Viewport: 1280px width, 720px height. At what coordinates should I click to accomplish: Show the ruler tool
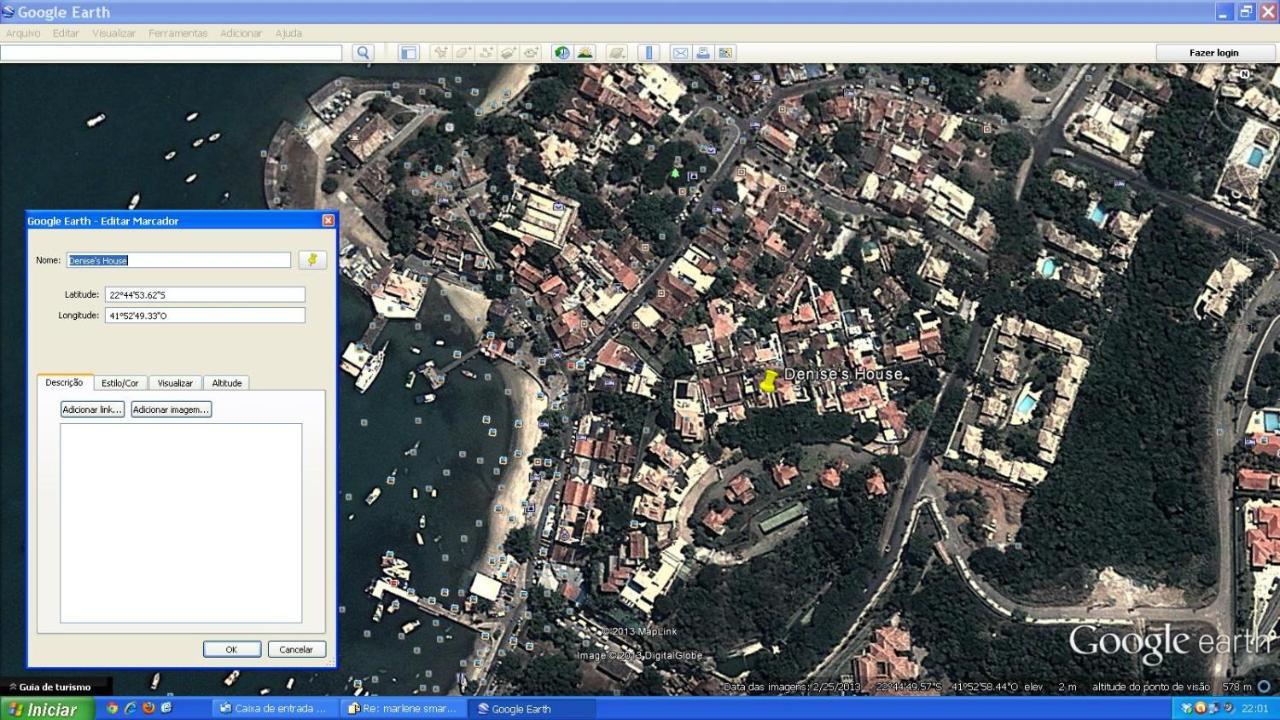point(649,53)
